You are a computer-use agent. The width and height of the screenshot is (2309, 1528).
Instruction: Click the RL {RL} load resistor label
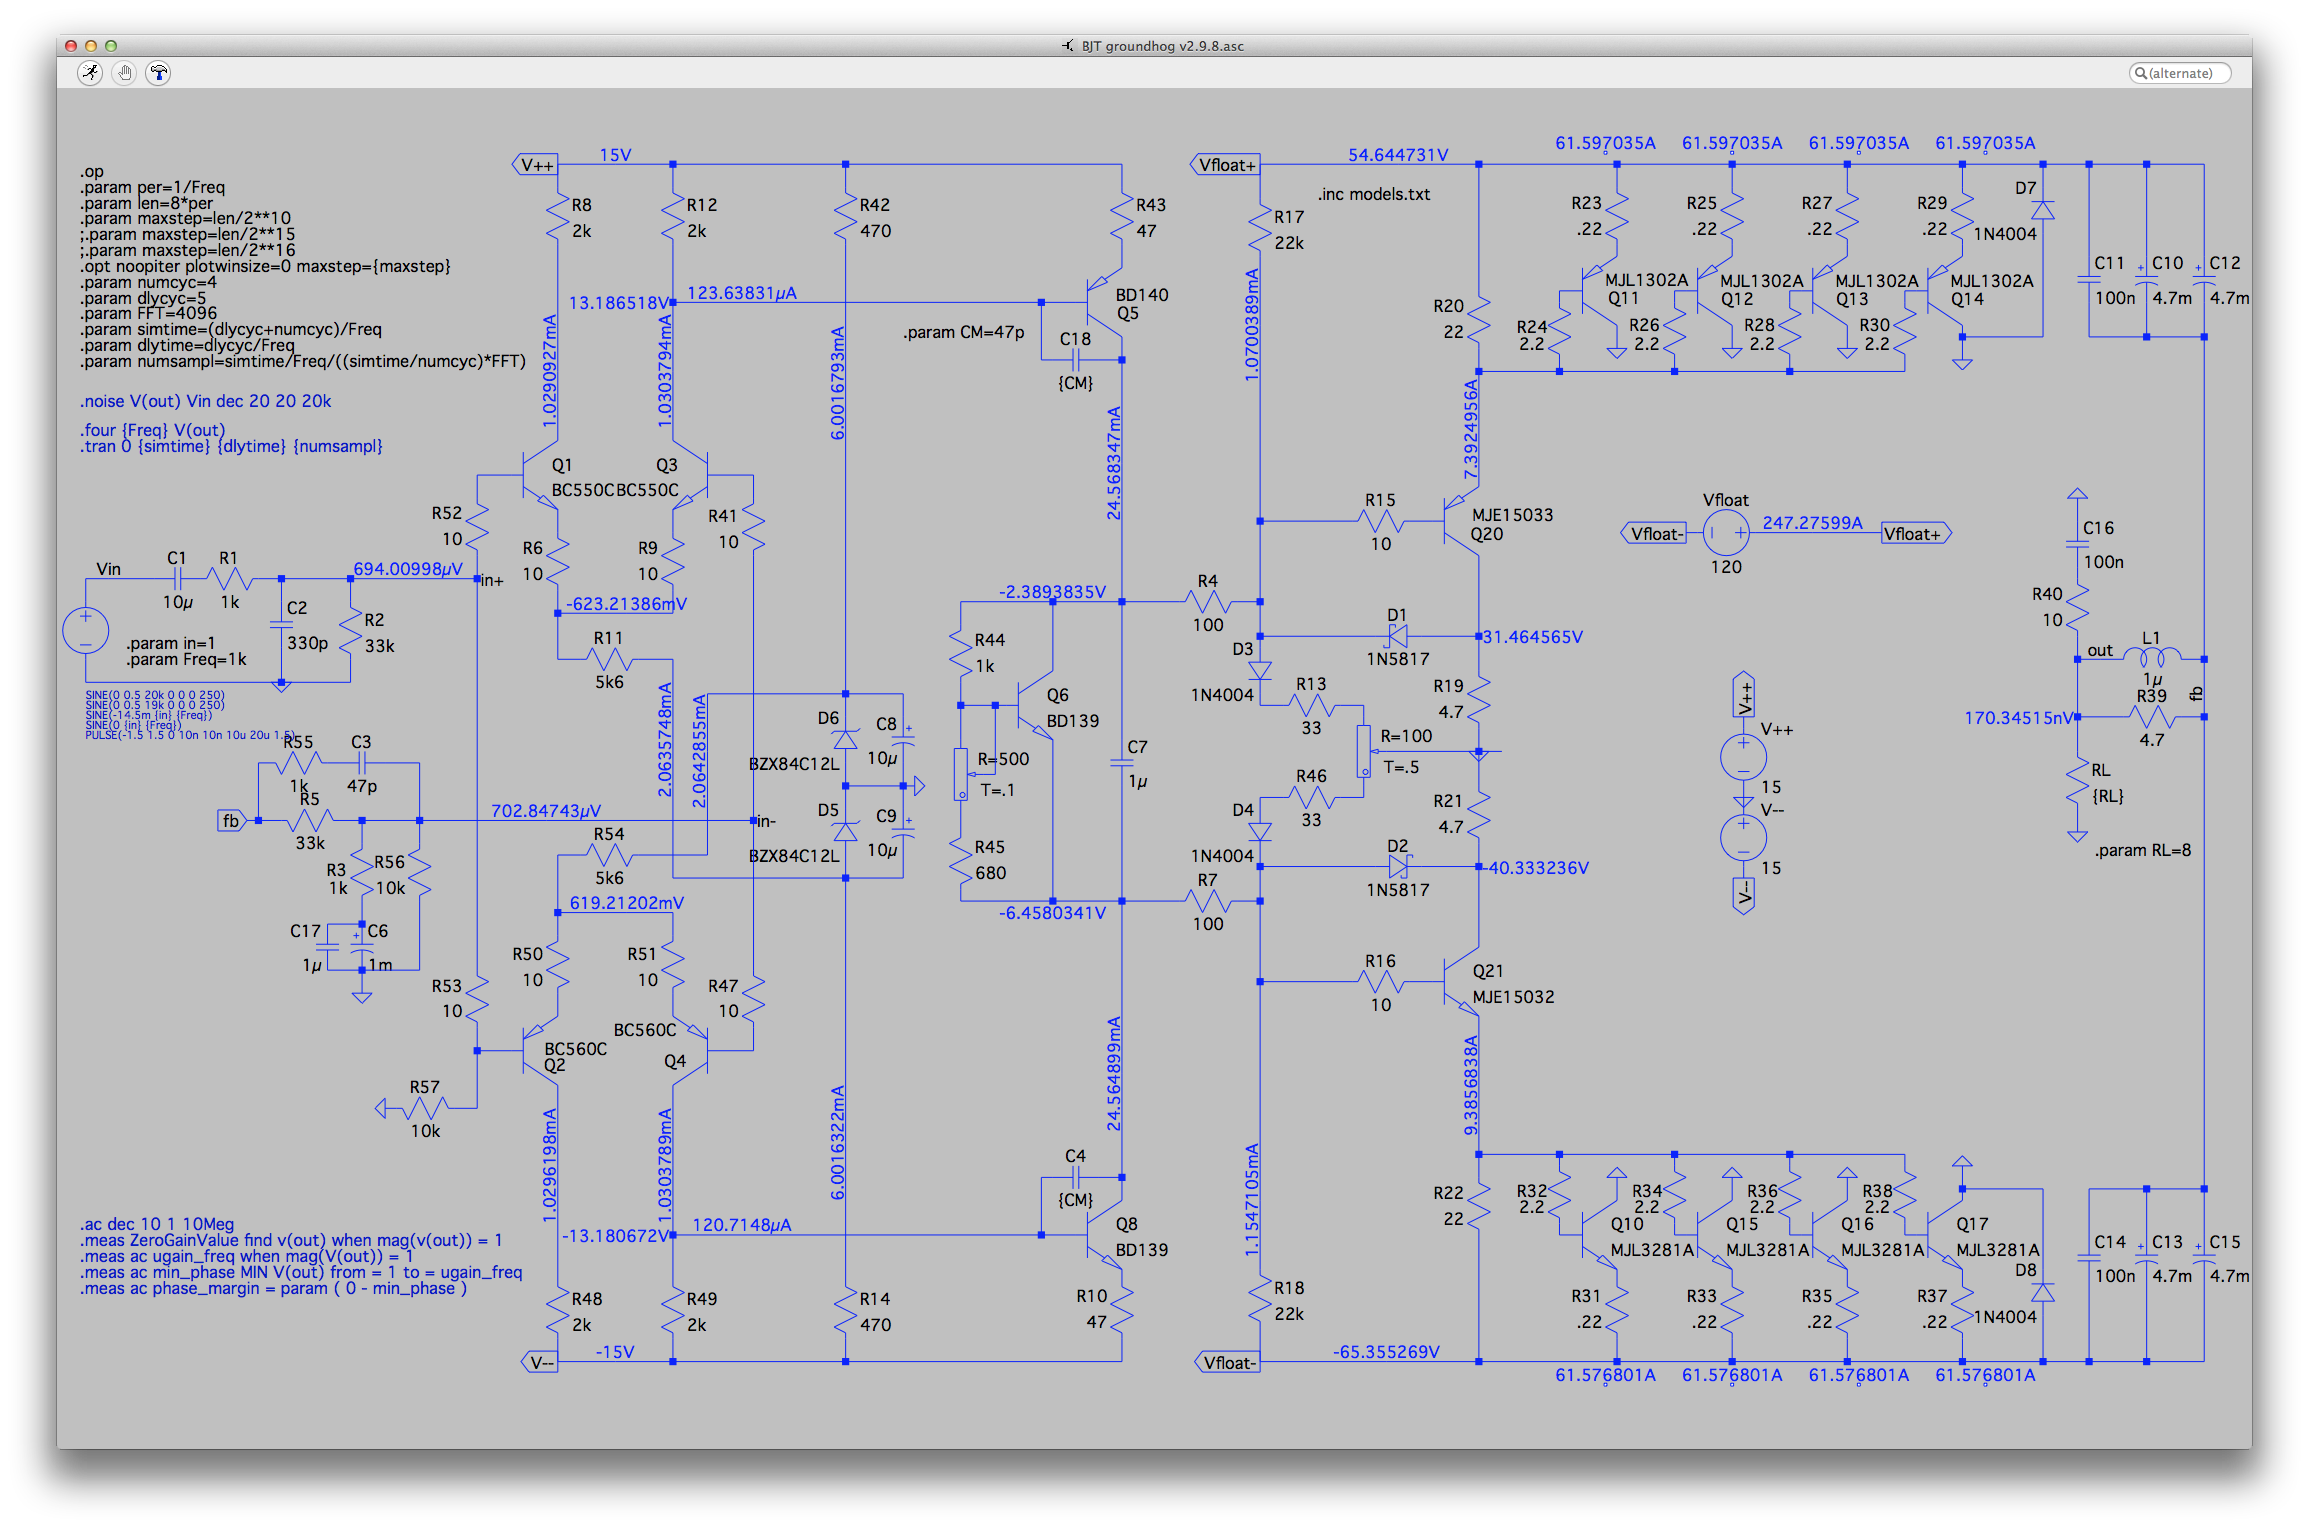pos(2107,783)
